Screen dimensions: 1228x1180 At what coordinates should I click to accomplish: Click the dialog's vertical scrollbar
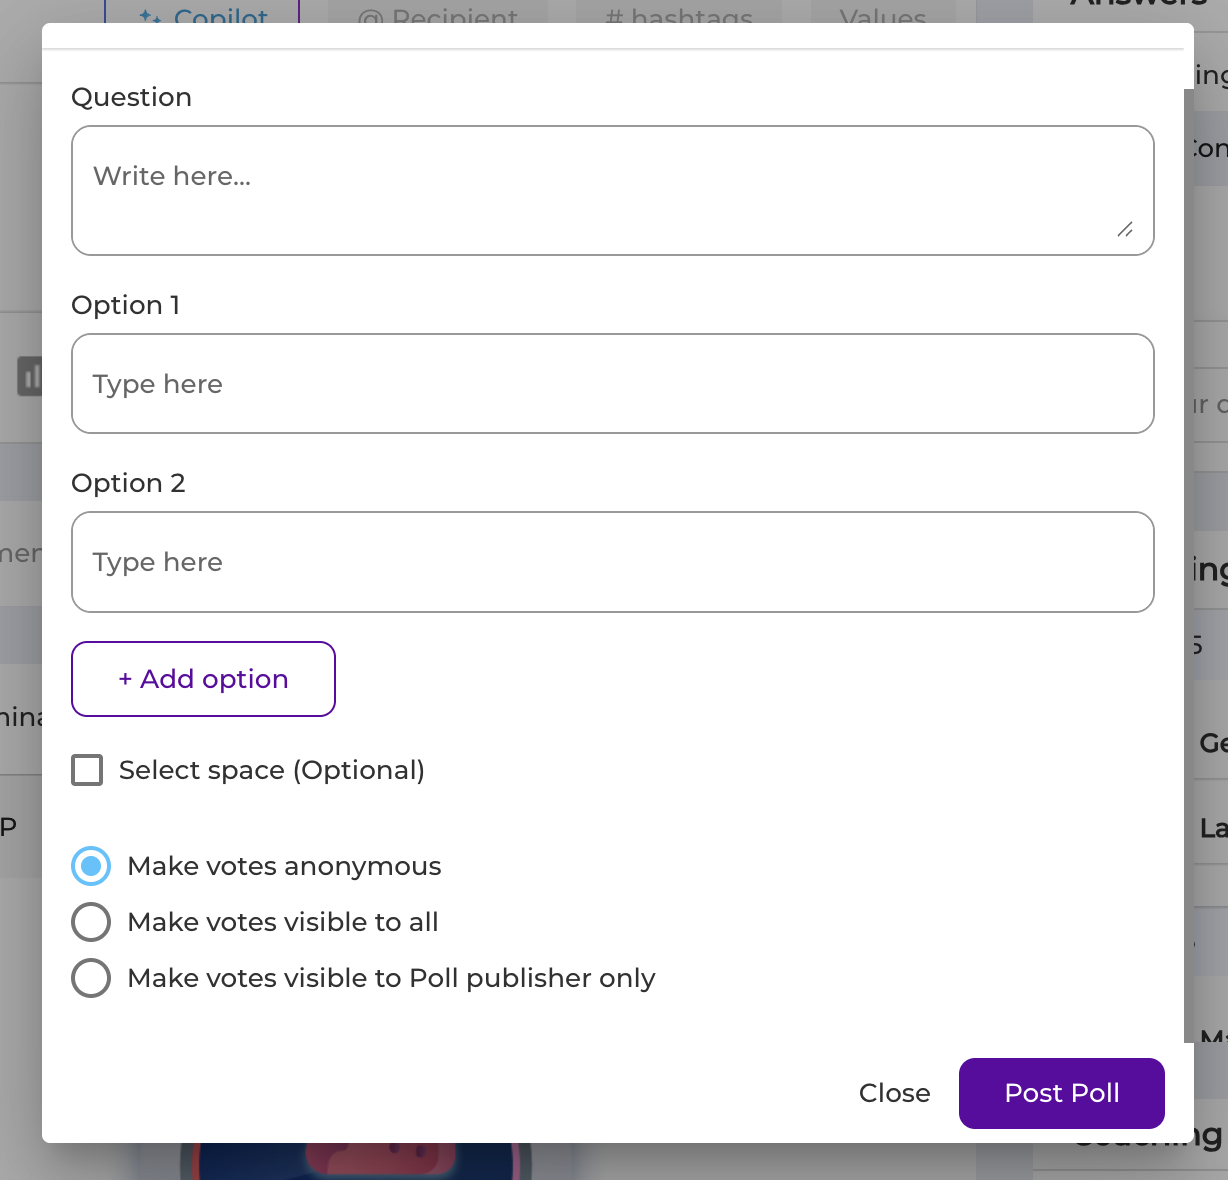tap(1188, 565)
